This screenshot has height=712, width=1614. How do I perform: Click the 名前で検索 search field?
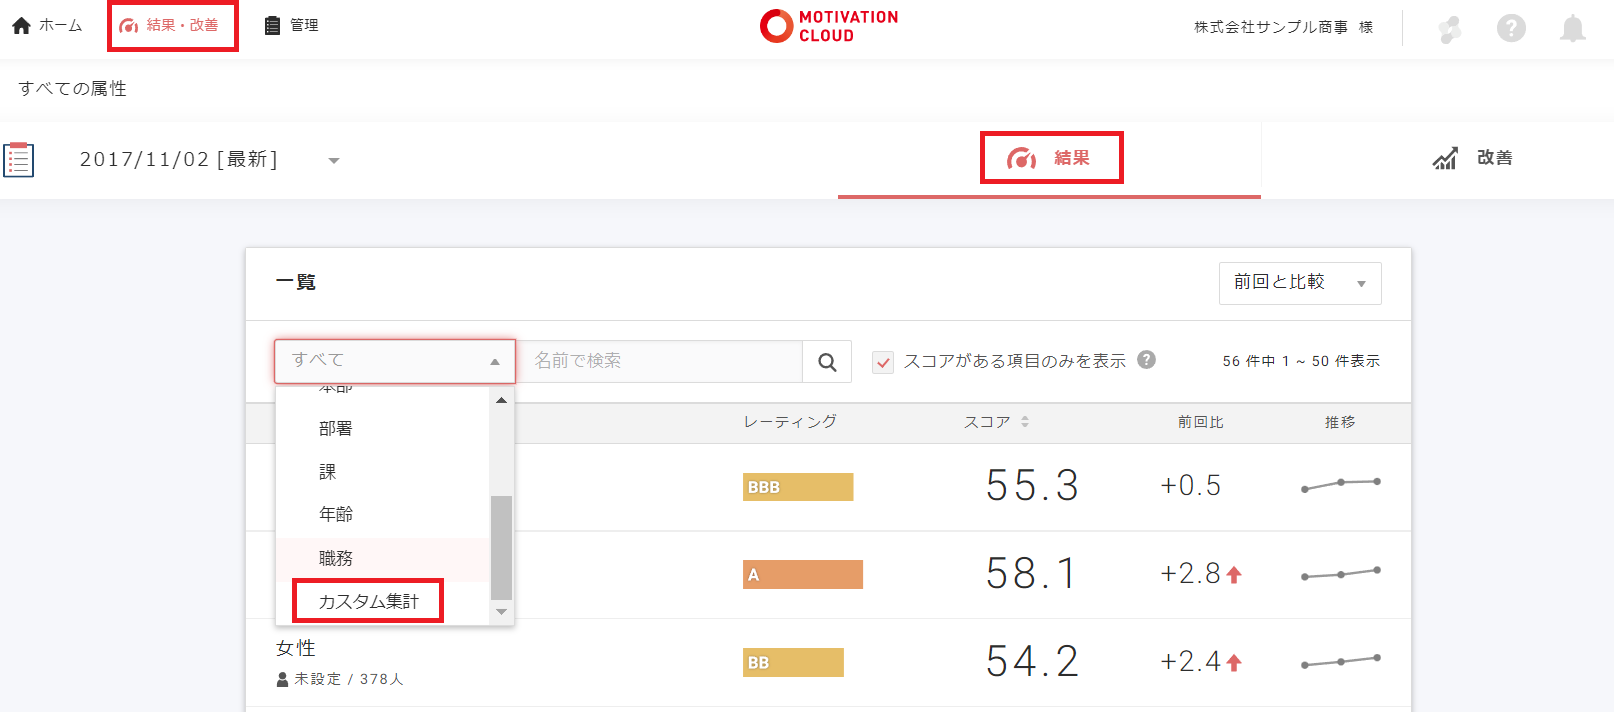click(660, 361)
